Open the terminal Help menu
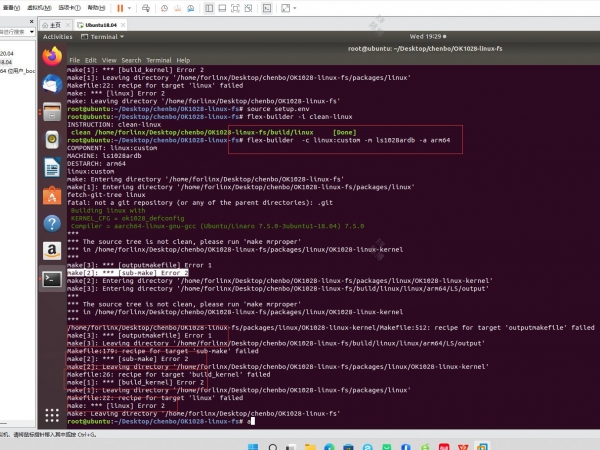 [183, 60]
